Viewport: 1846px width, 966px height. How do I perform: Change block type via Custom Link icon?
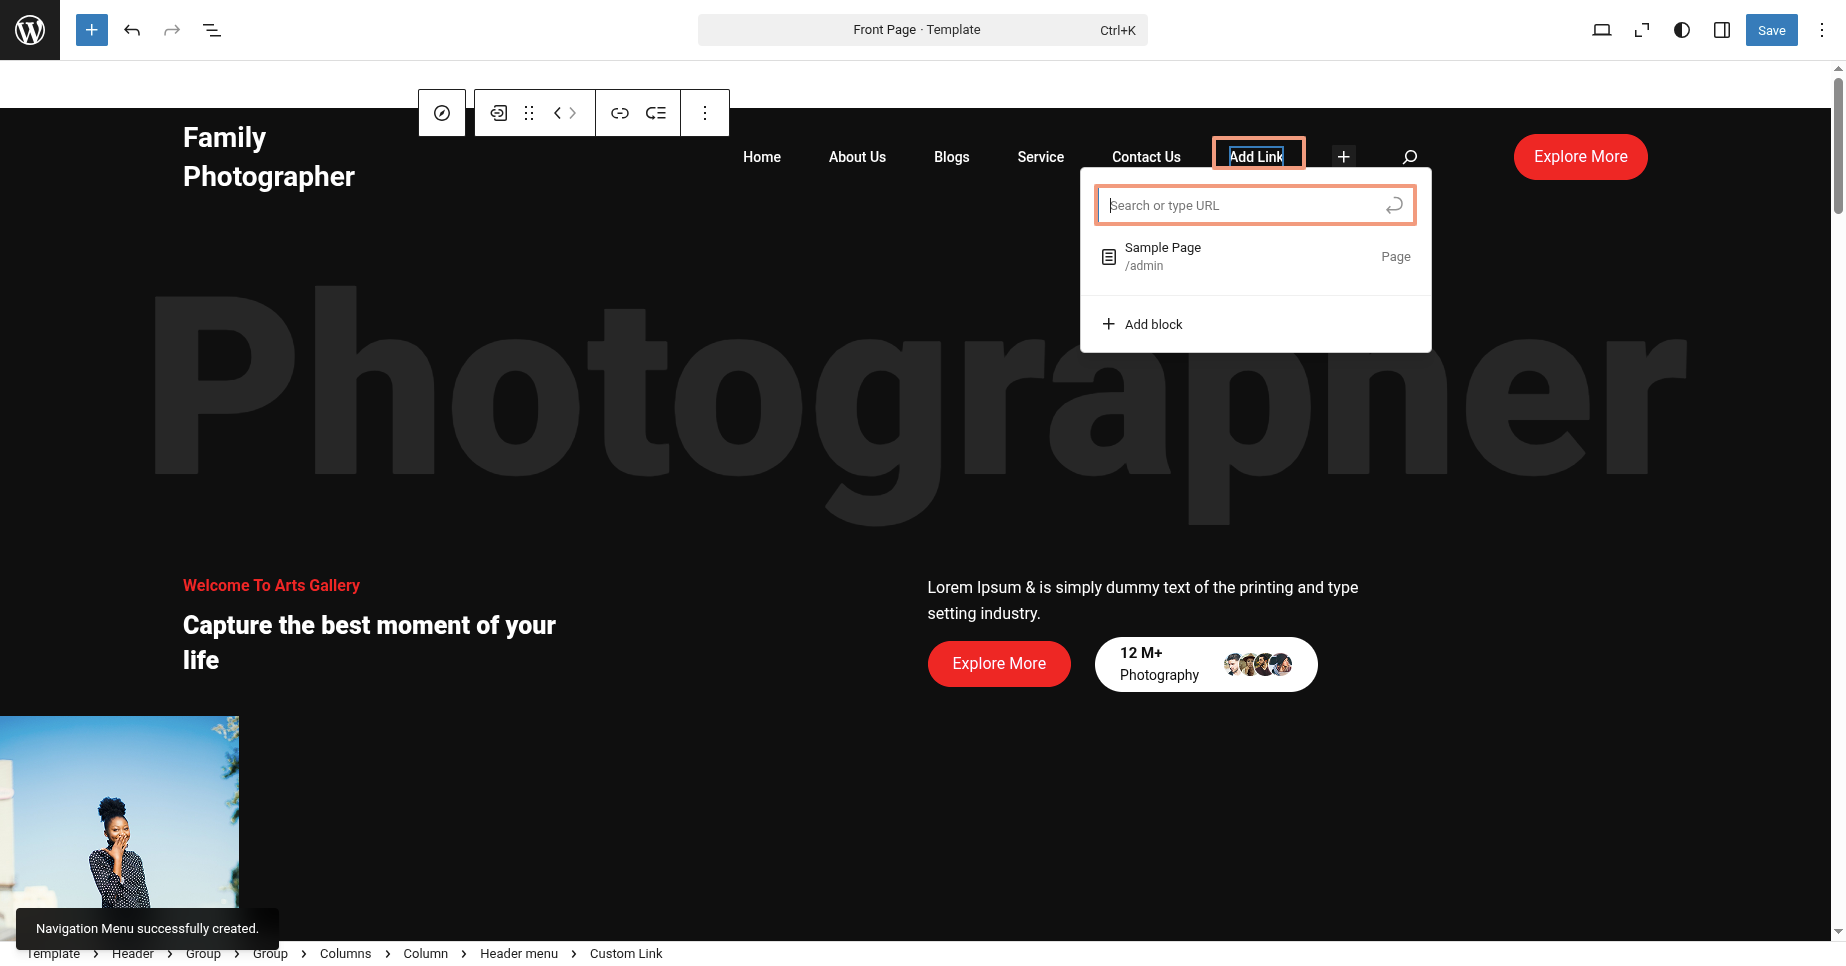pyautogui.click(x=498, y=113)
